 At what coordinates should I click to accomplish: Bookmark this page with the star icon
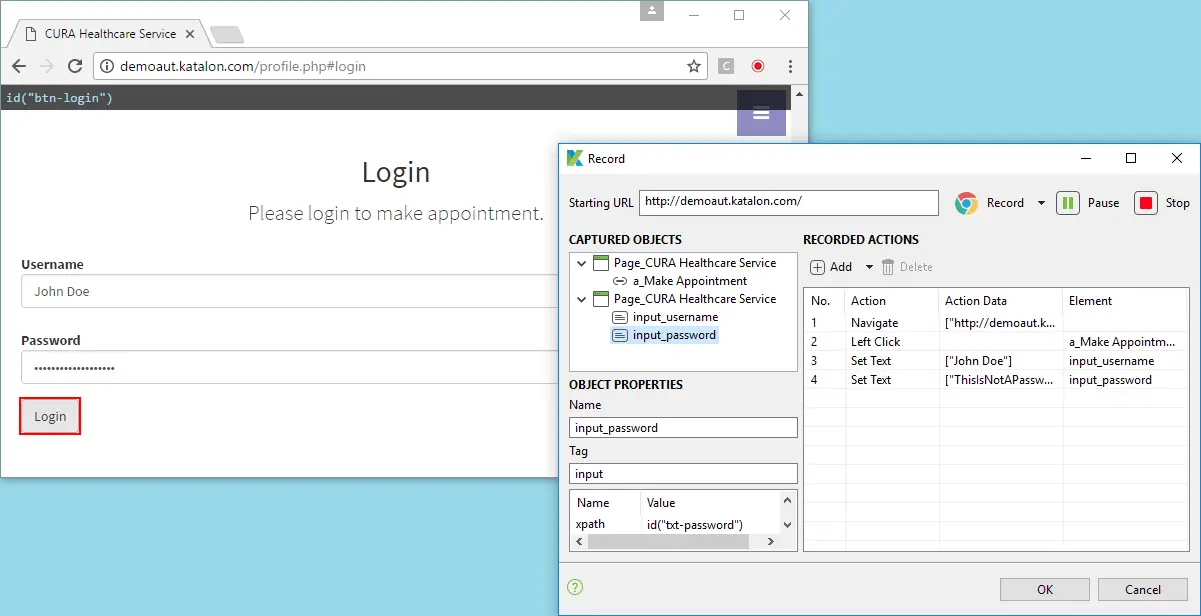(693, 66)
